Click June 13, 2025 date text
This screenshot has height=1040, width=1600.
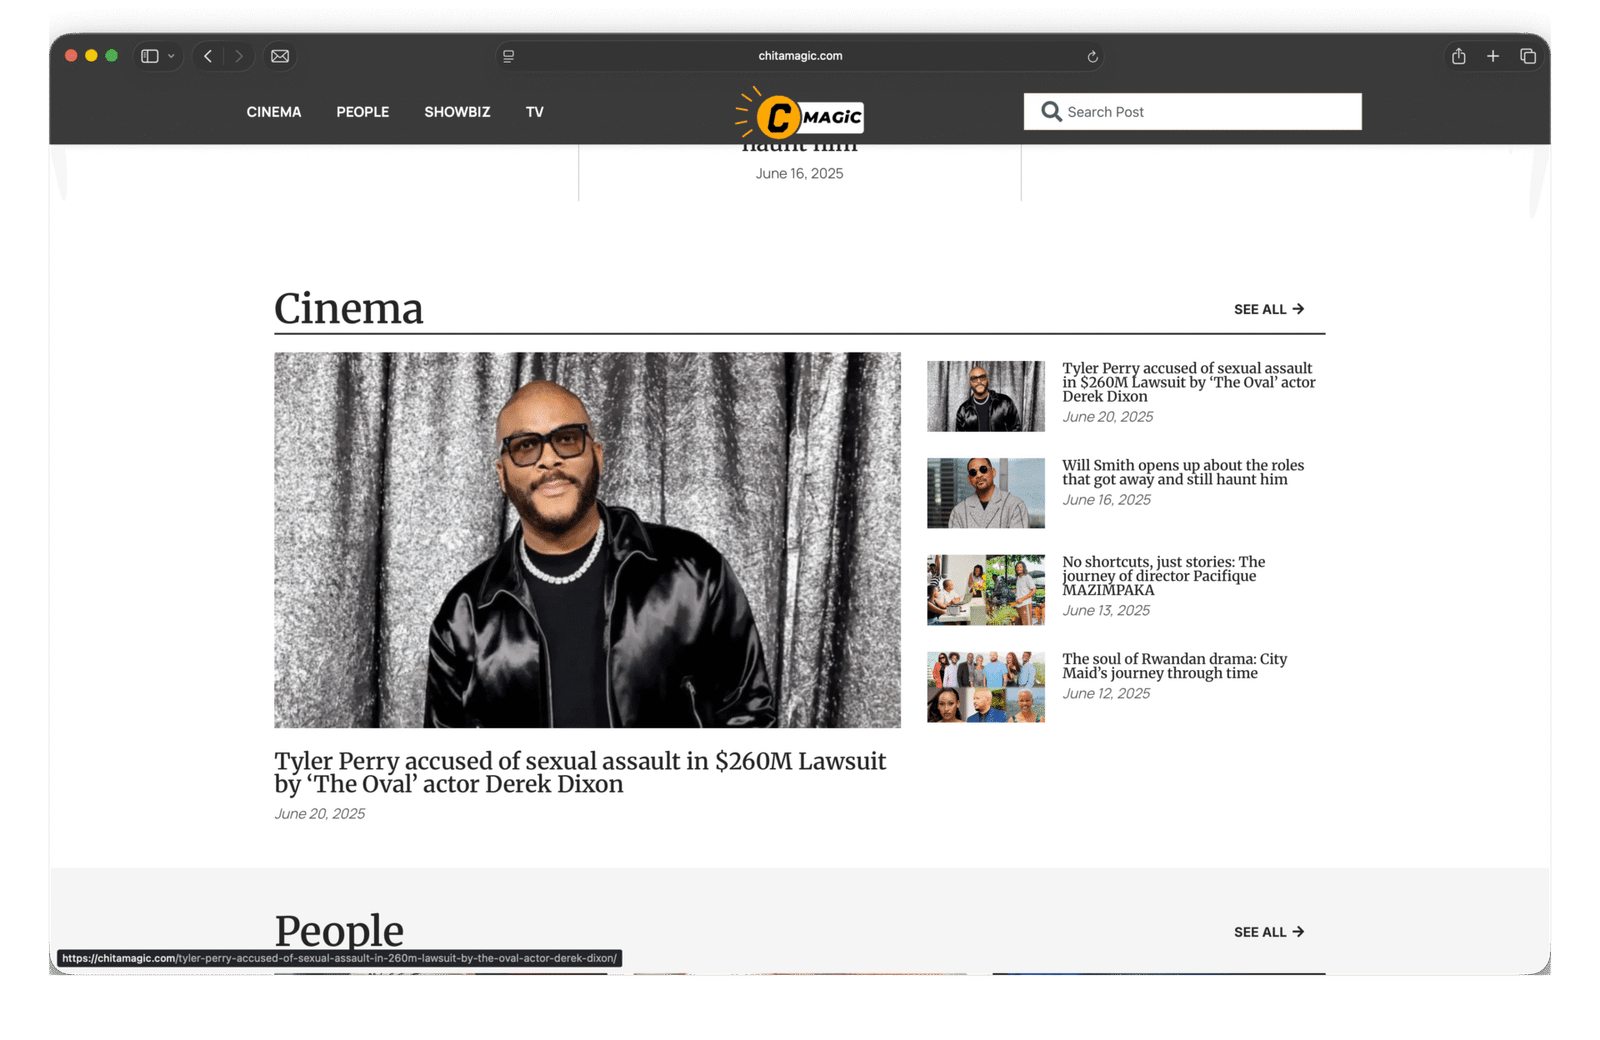point(1106,610)
